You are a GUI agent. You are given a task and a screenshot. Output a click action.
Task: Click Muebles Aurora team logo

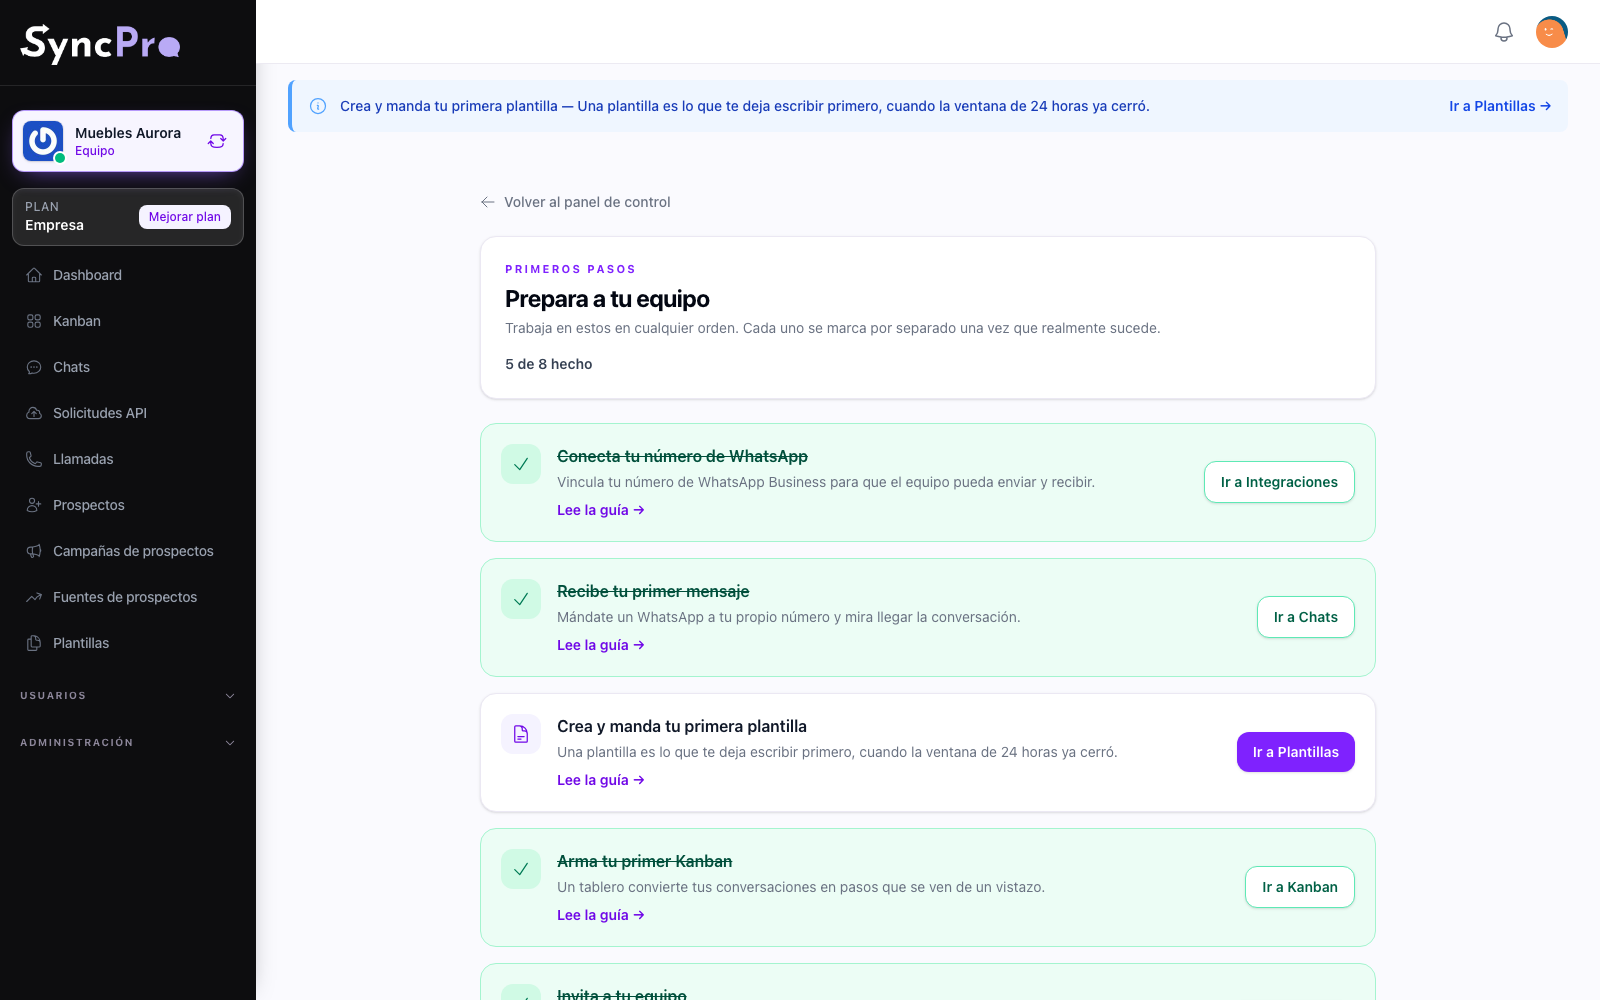43,141
